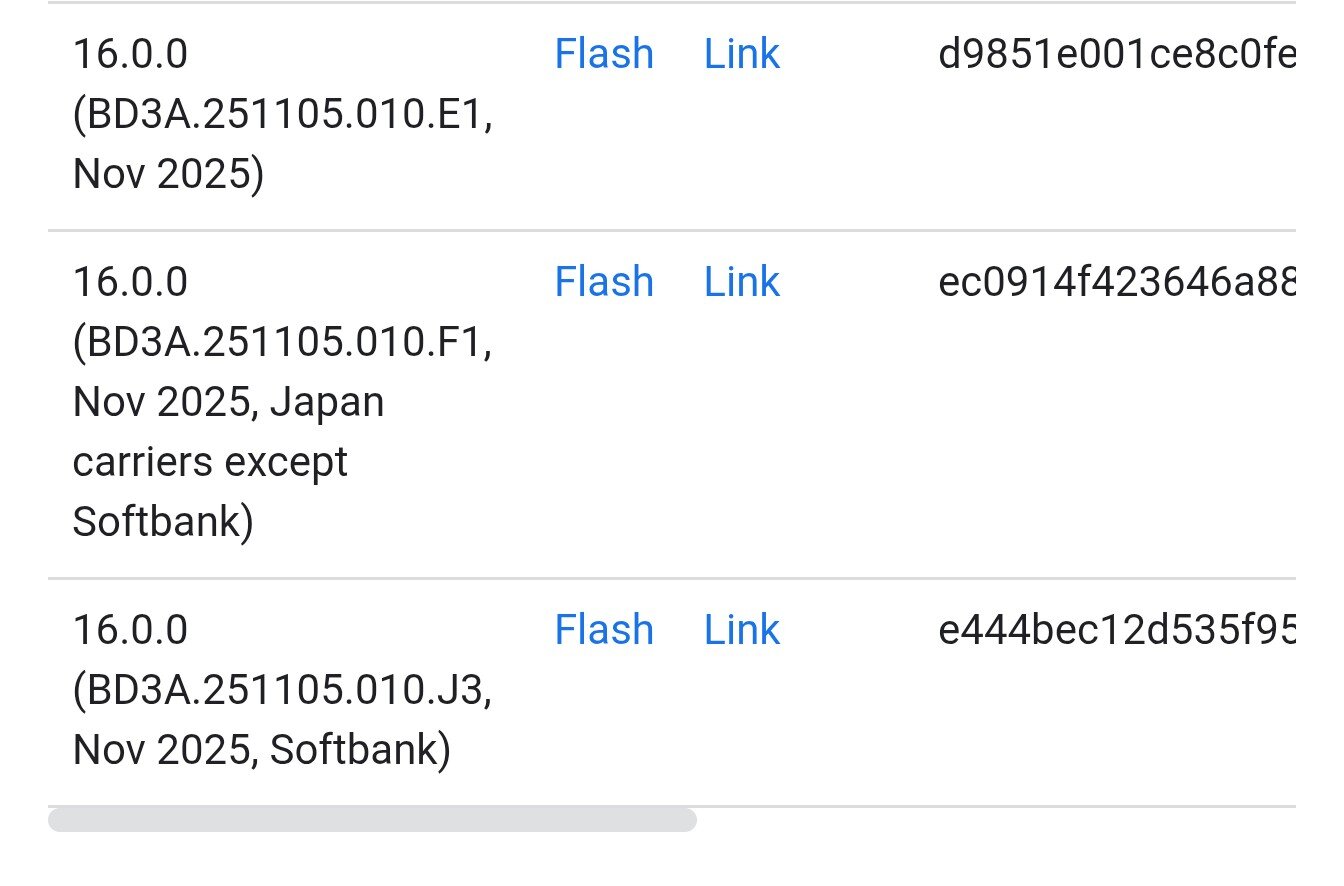Select the 16.0.0 version in the F1 row
Viewport: 1344px width, 886px height.
point(130,282)
